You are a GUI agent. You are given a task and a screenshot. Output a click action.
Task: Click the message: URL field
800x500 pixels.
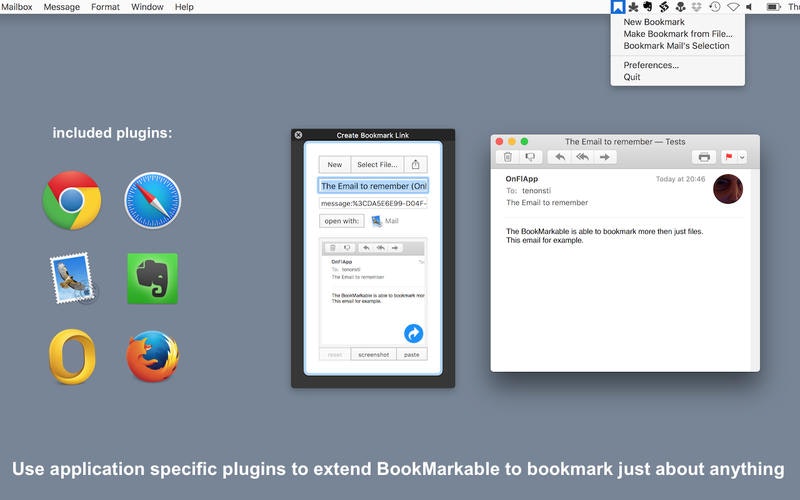point(373,203)
